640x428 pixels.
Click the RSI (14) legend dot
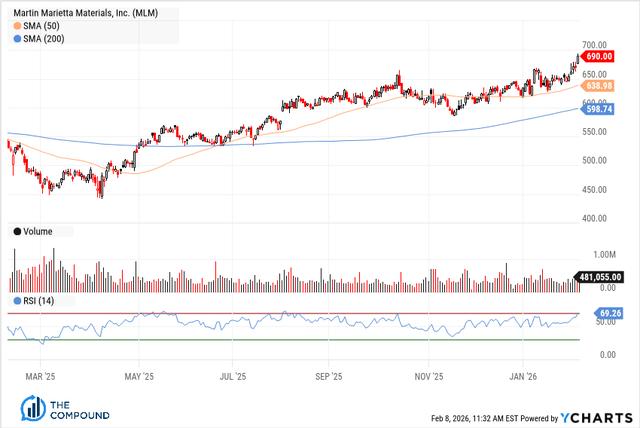click(17, 299)
